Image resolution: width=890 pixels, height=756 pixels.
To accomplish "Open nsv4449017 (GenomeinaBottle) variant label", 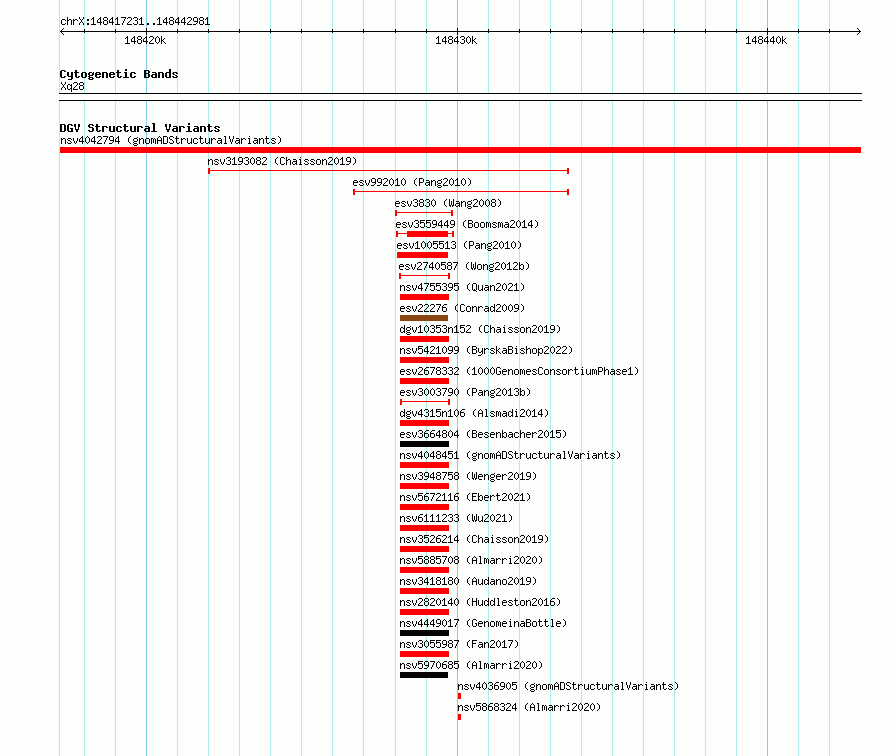I will [x=483, y=623].
